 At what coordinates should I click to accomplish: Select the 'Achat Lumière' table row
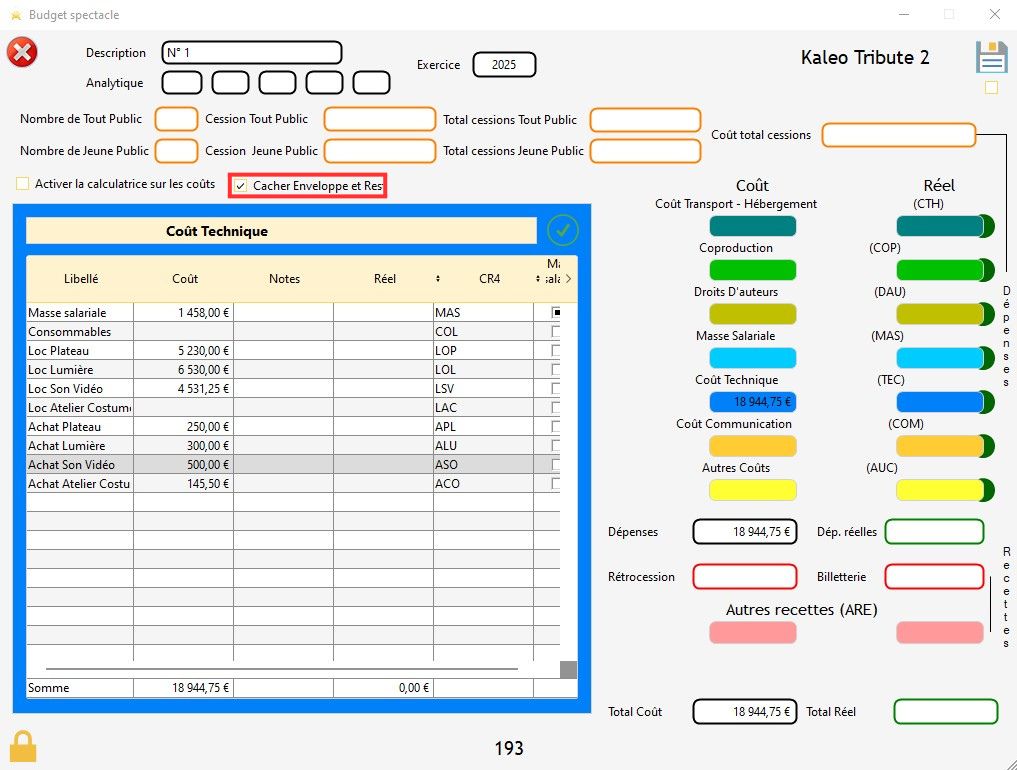tap(80, 446)
